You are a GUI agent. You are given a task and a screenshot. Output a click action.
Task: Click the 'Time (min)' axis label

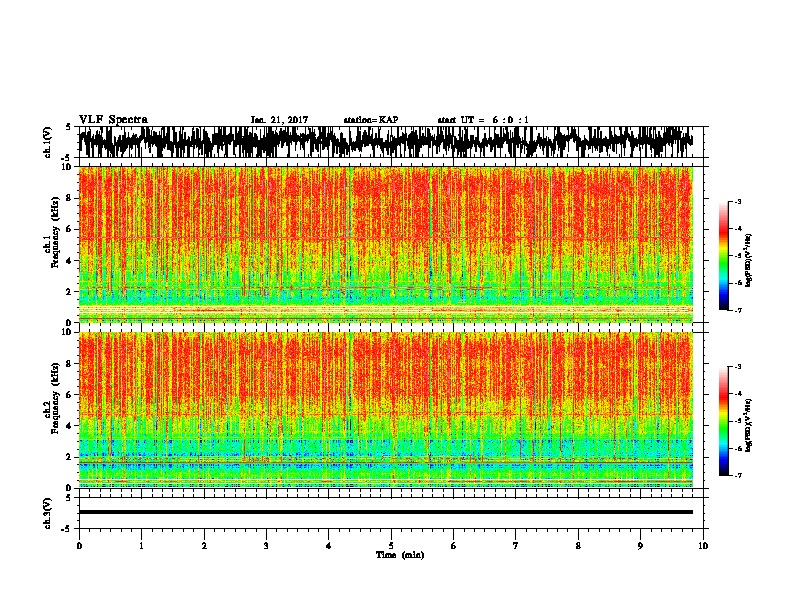[400, 555]
